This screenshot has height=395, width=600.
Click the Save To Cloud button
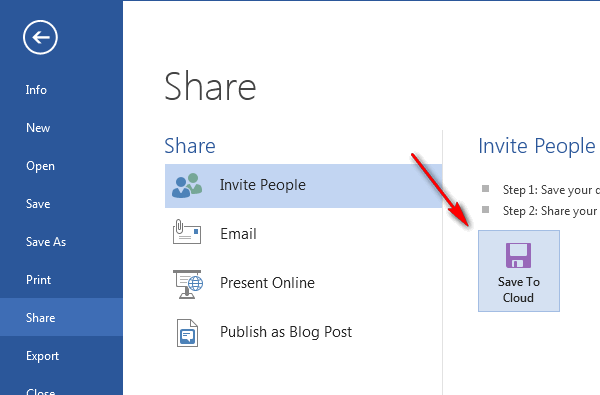[x=518, y=271]
